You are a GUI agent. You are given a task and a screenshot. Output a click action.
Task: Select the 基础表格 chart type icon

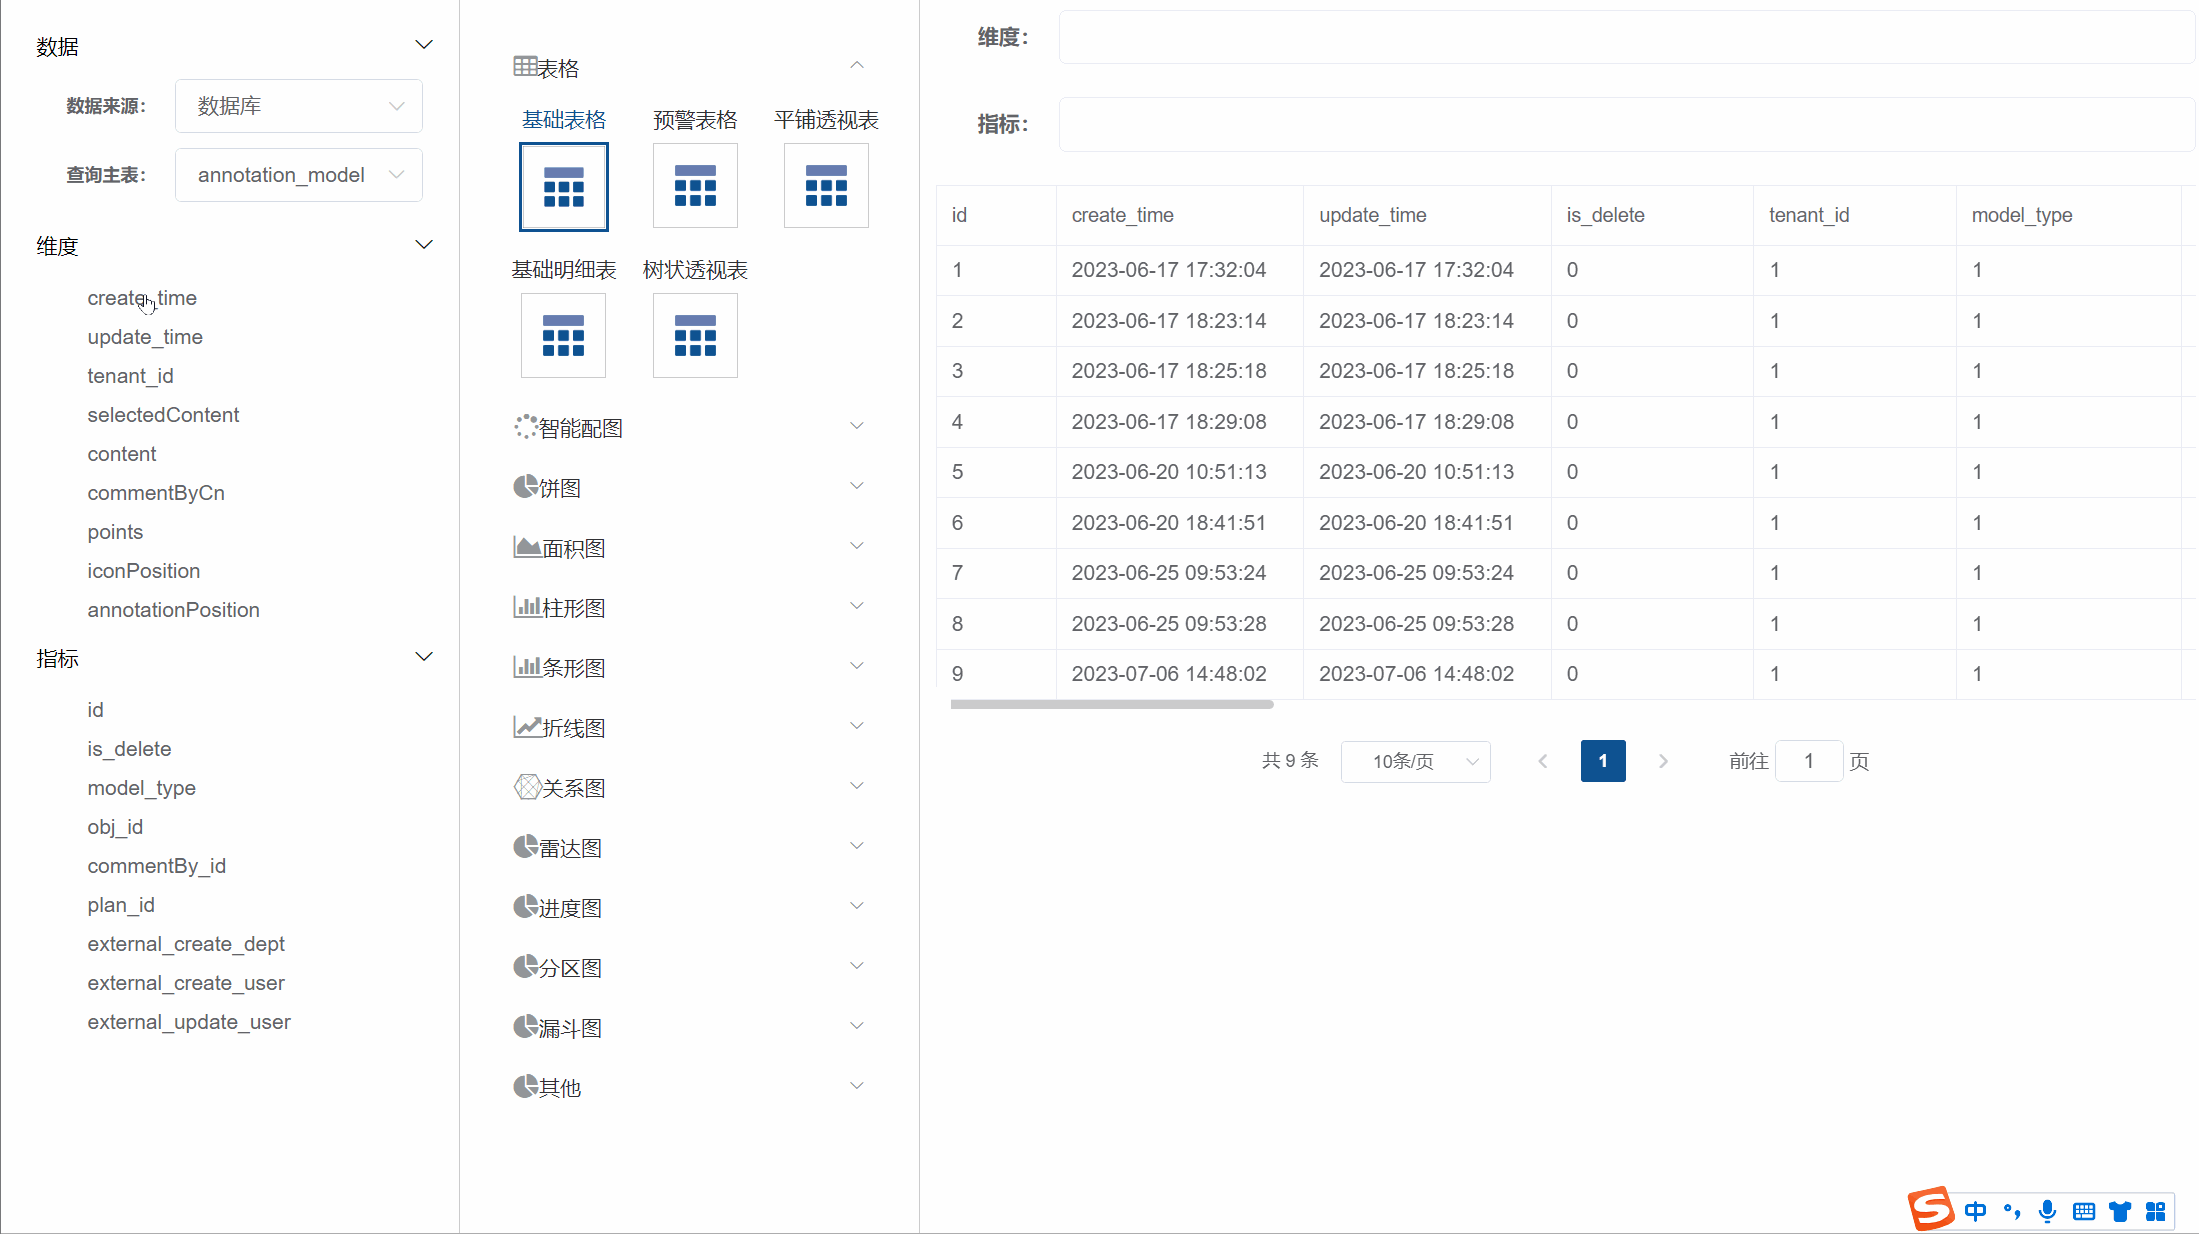coord(563,186)
